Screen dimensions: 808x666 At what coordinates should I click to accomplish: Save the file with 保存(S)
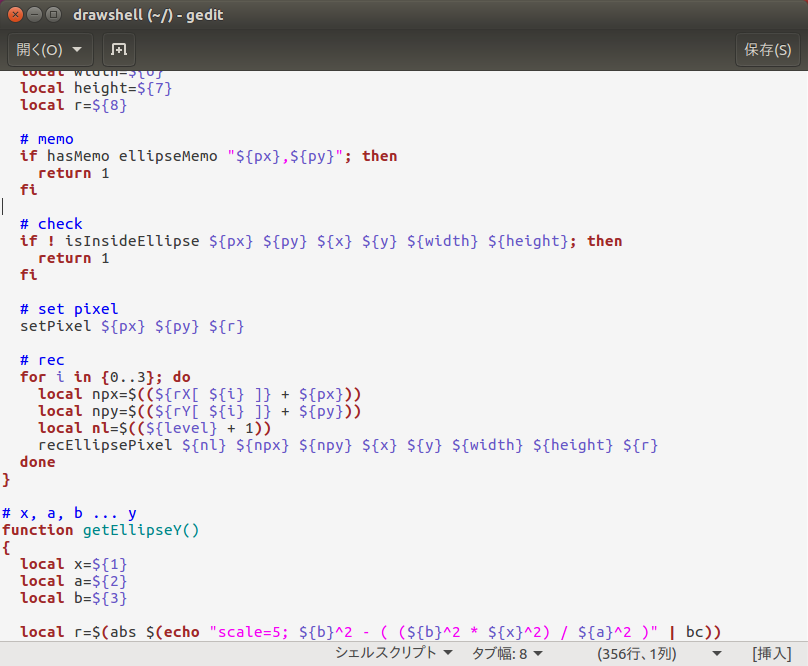coord(767,49)
